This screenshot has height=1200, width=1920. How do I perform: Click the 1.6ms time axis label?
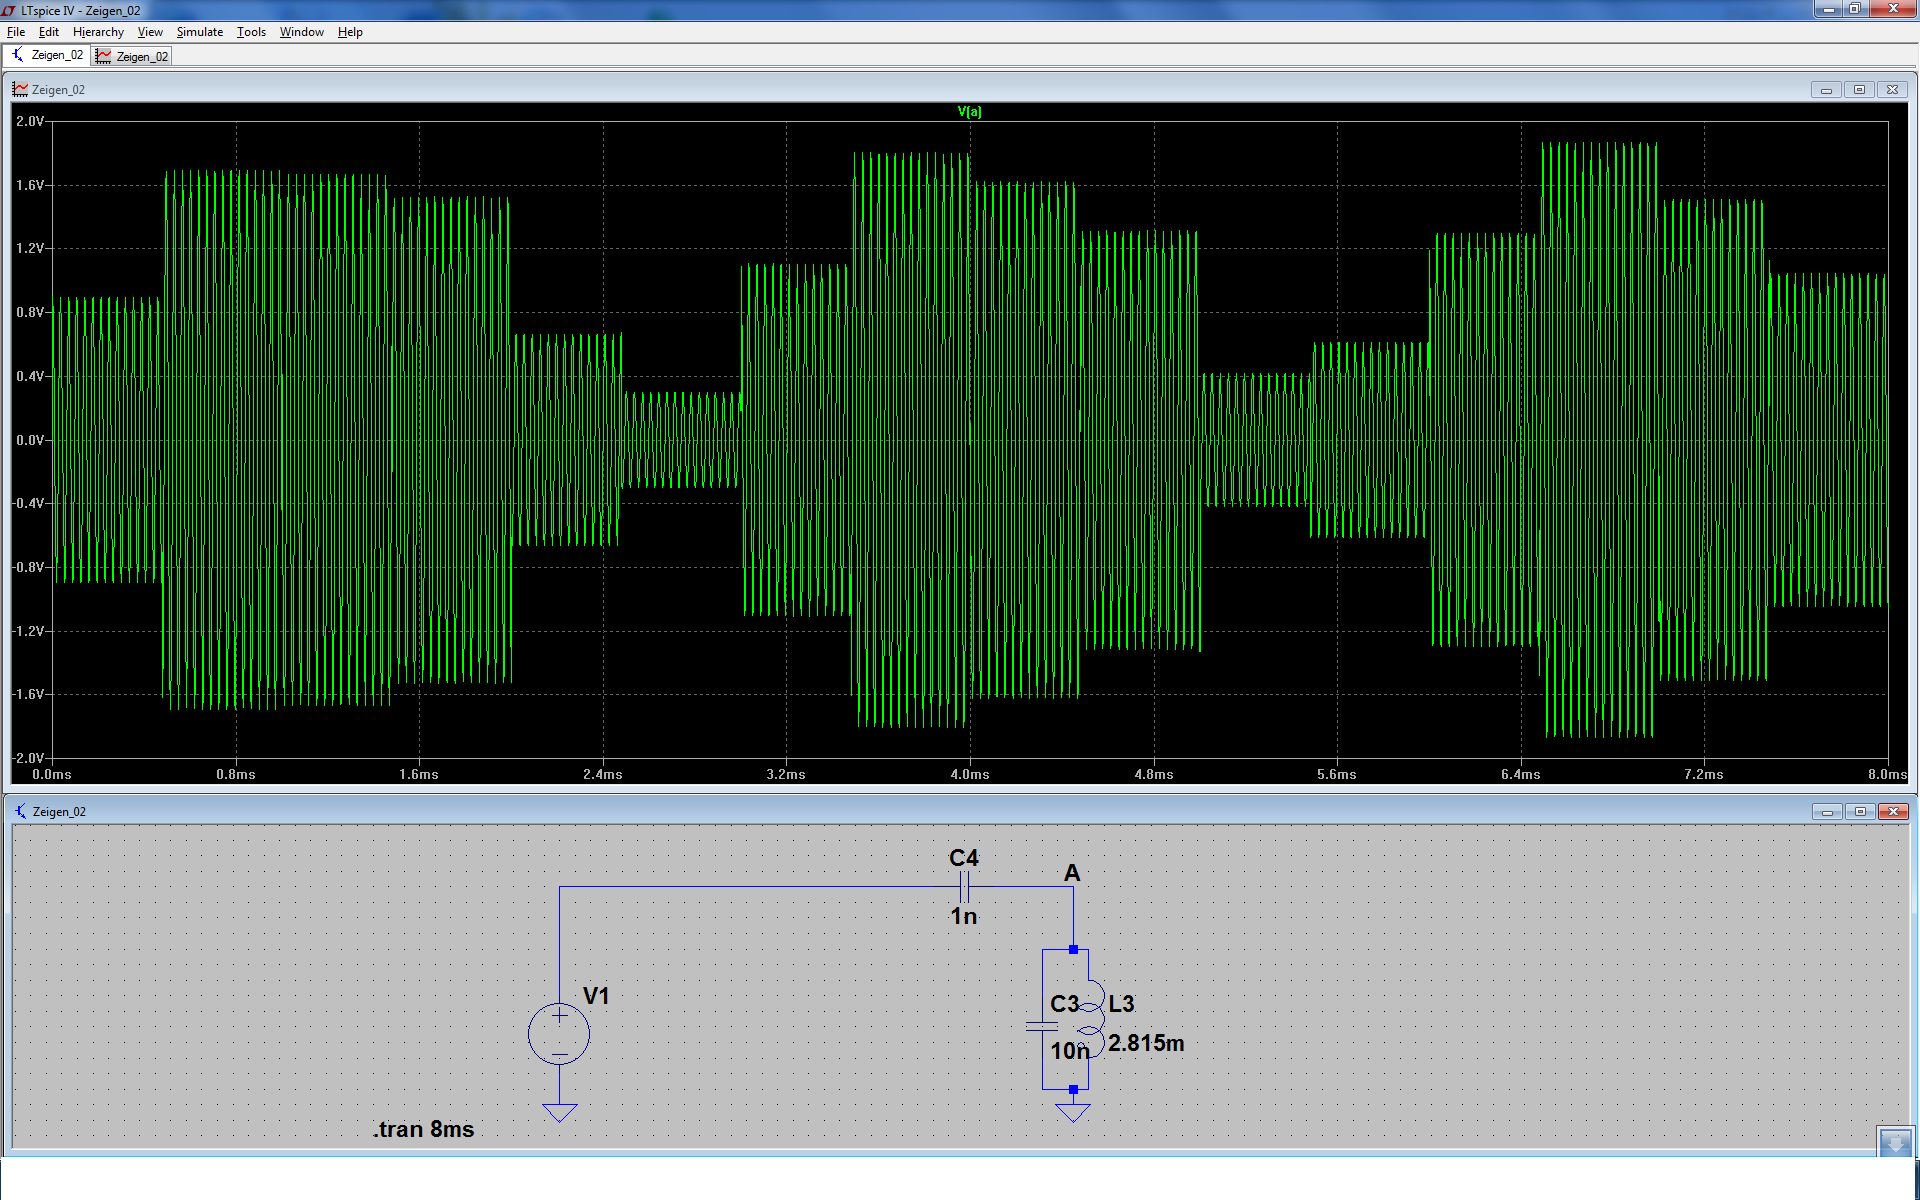pyautogui.click(x=419, y=774)
